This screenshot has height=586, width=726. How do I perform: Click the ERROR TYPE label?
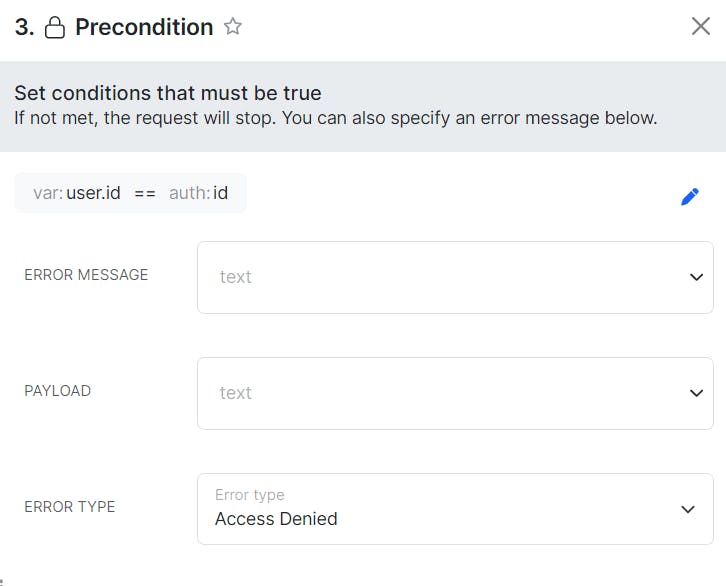(x=70, y=507)
